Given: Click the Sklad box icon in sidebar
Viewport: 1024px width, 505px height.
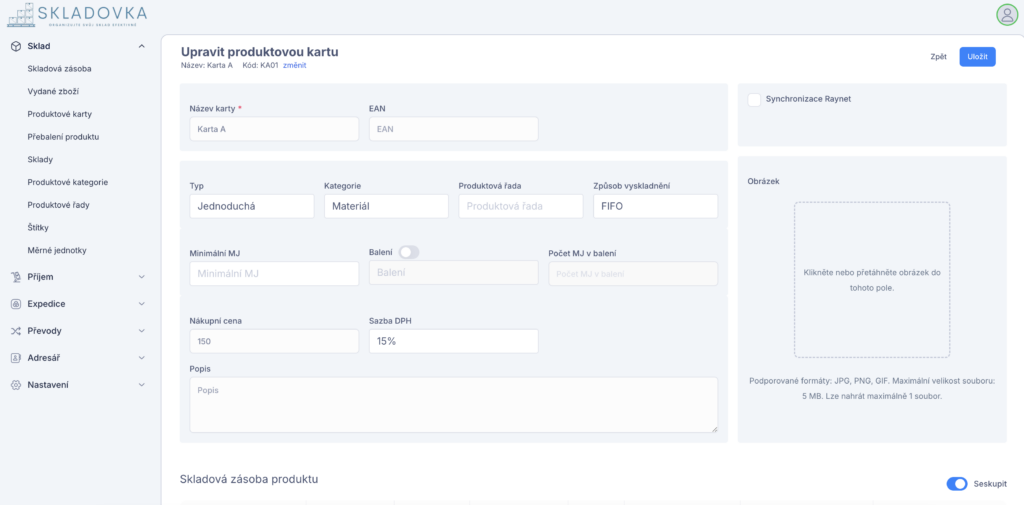Looking at the screenshot, I should [x=16, y=46].
